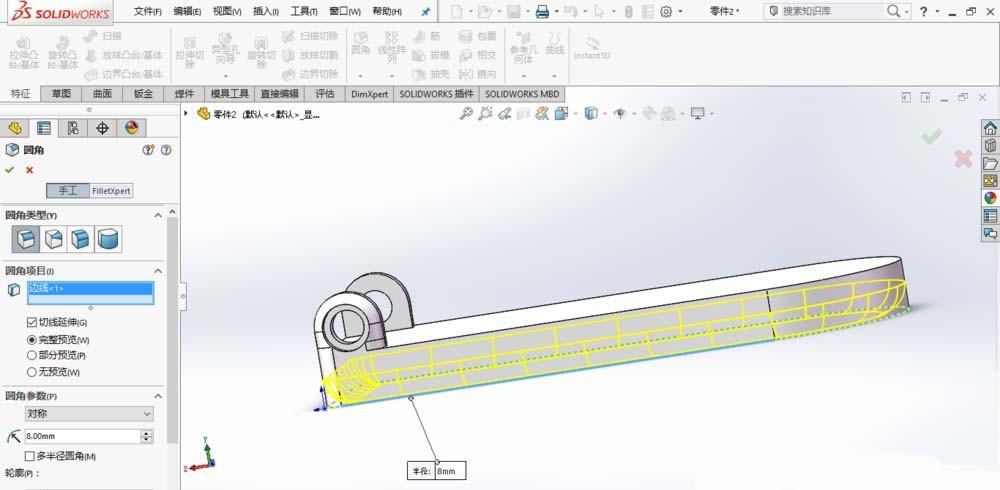Click the Print icon in the top toolbar
1000x490 pixels.
click(542, 11)
